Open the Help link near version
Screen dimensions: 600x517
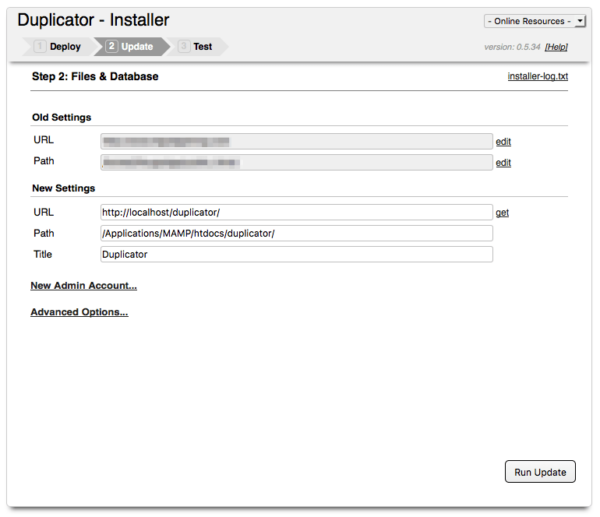coord(556,47)
